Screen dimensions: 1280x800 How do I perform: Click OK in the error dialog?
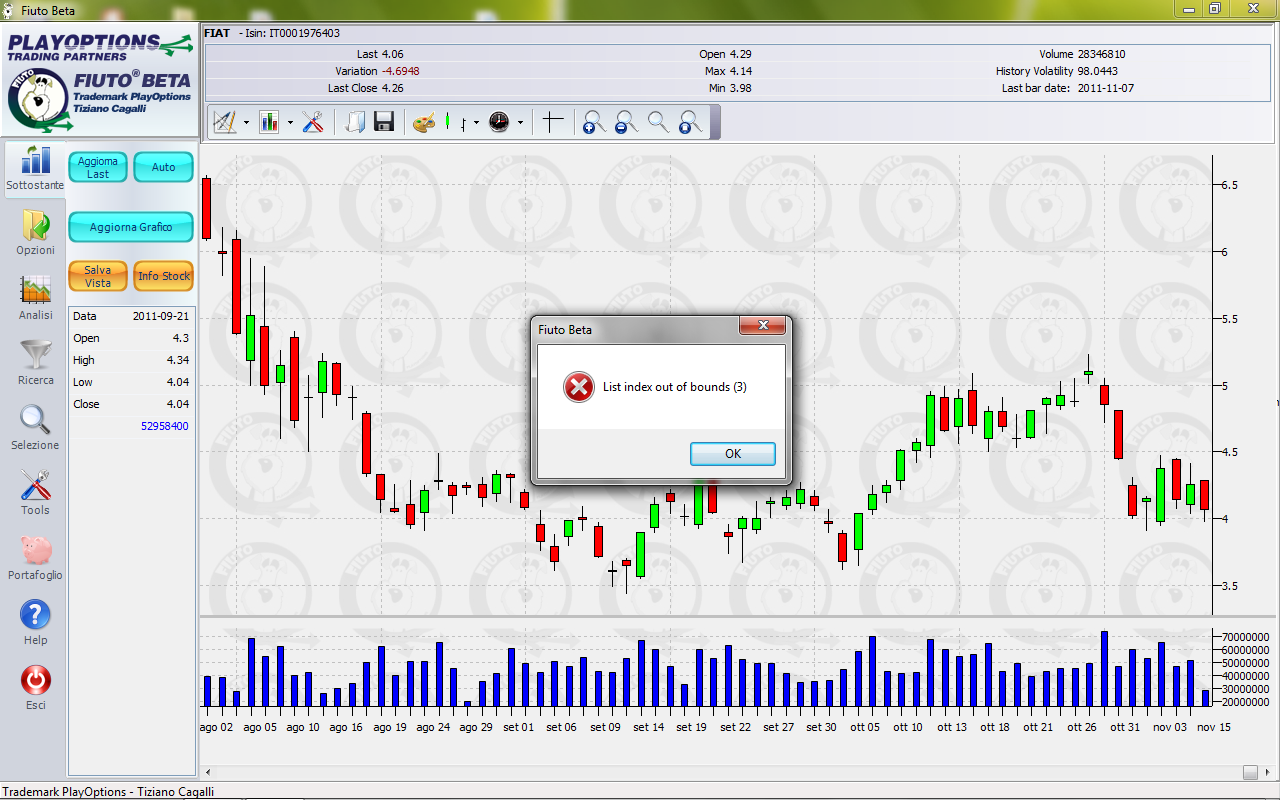pyautogui.click(x=732, y=454)
